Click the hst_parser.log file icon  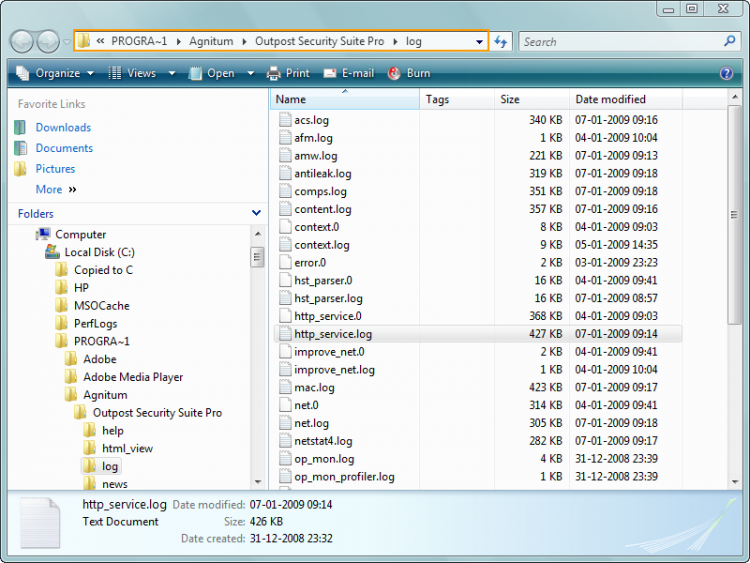pyautogui.click(x=285, y=298)
